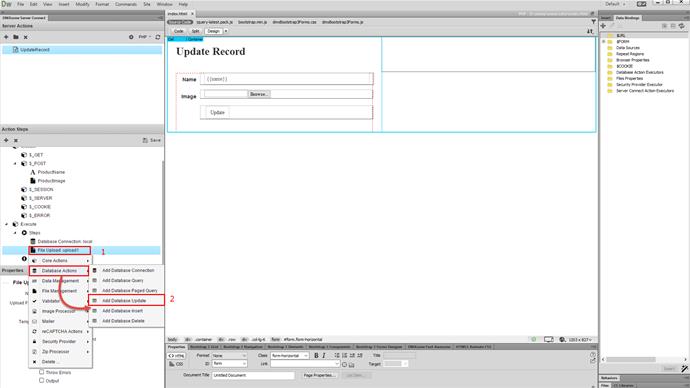690x388 pixels.
Task: Toggle bold formatting in Properties panel
Action: tap(316, 355)
